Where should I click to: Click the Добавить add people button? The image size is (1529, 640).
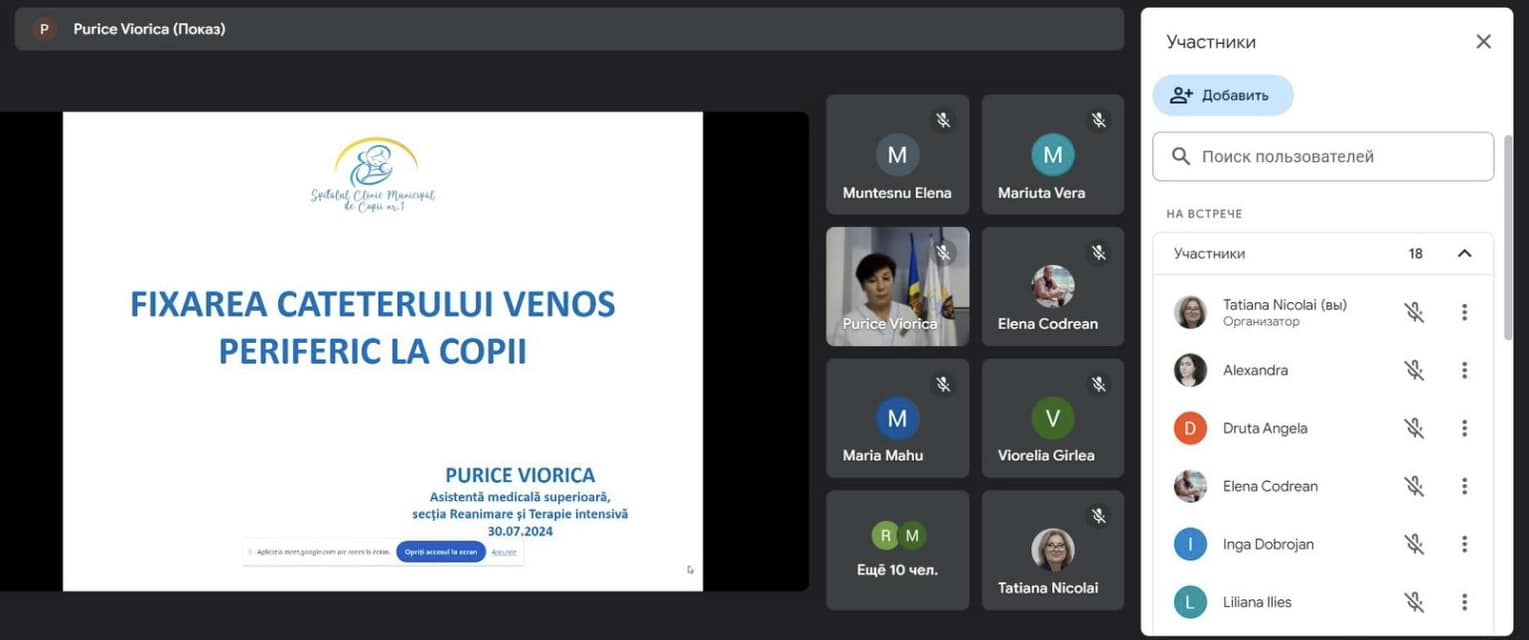click(1222, 95)
